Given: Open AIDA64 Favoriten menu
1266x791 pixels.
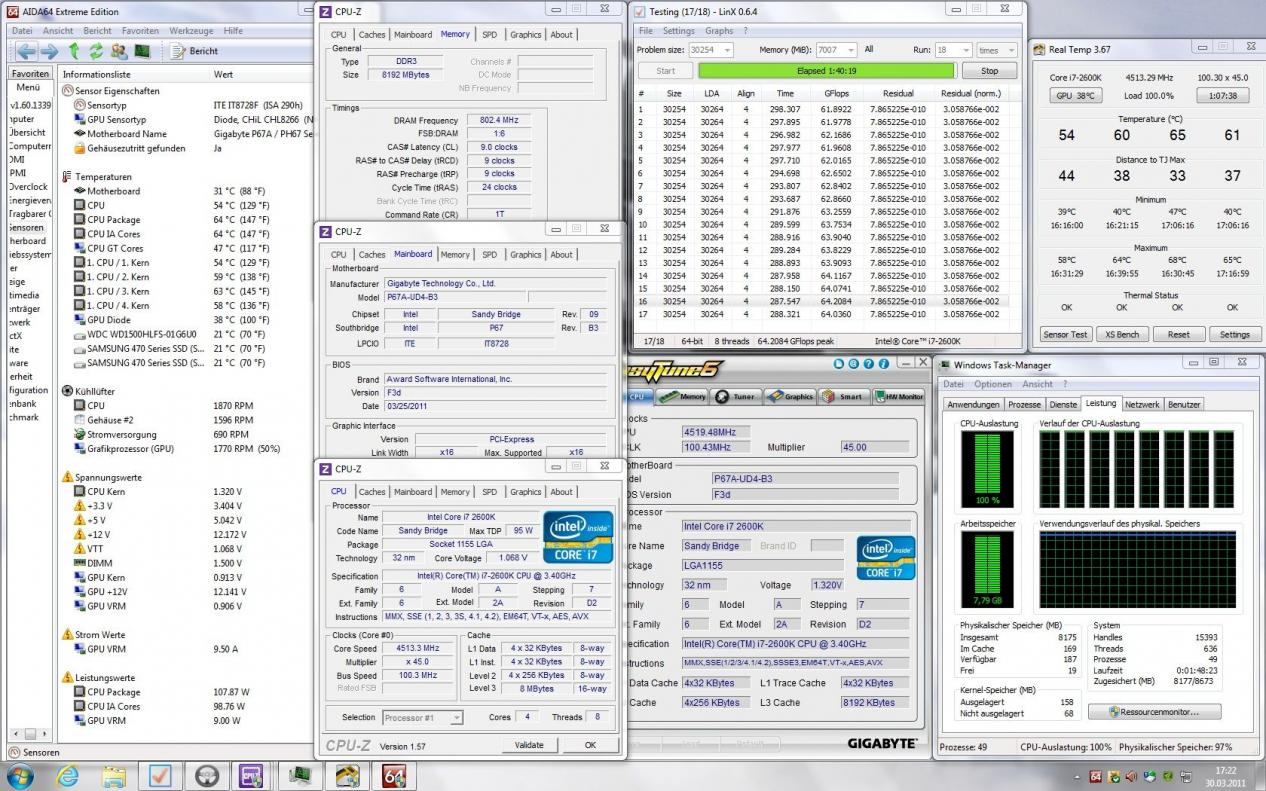Looking at the screenshot, I should [x=140, y=31].
